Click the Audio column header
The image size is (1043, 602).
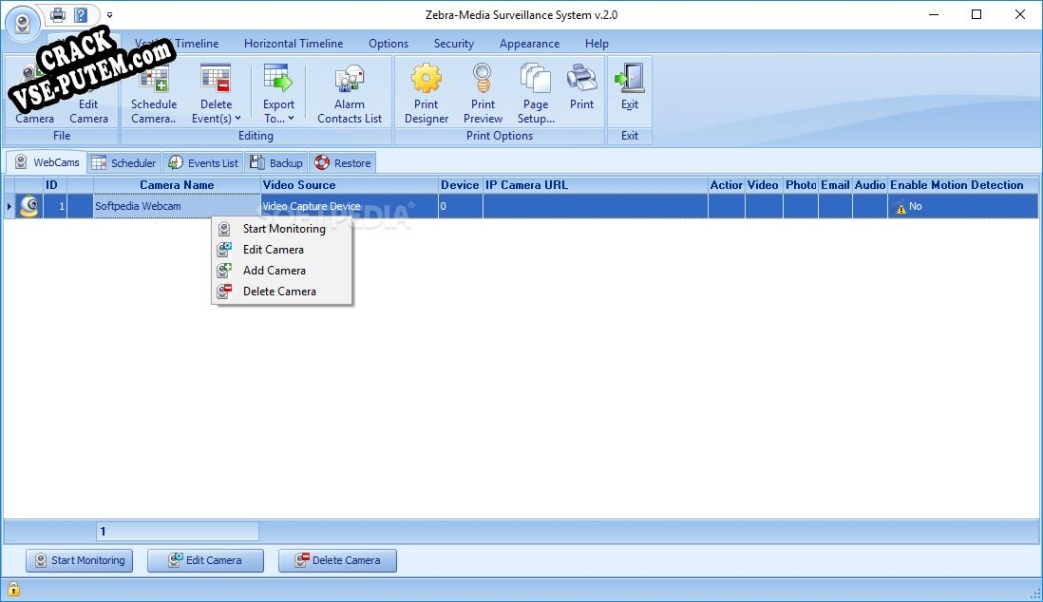tap(869, 185)
